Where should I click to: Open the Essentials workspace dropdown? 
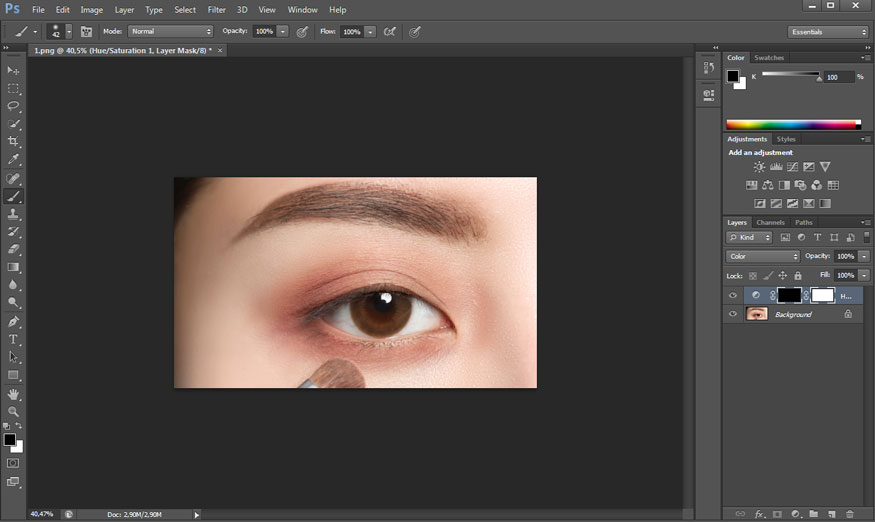click(828, 32)
